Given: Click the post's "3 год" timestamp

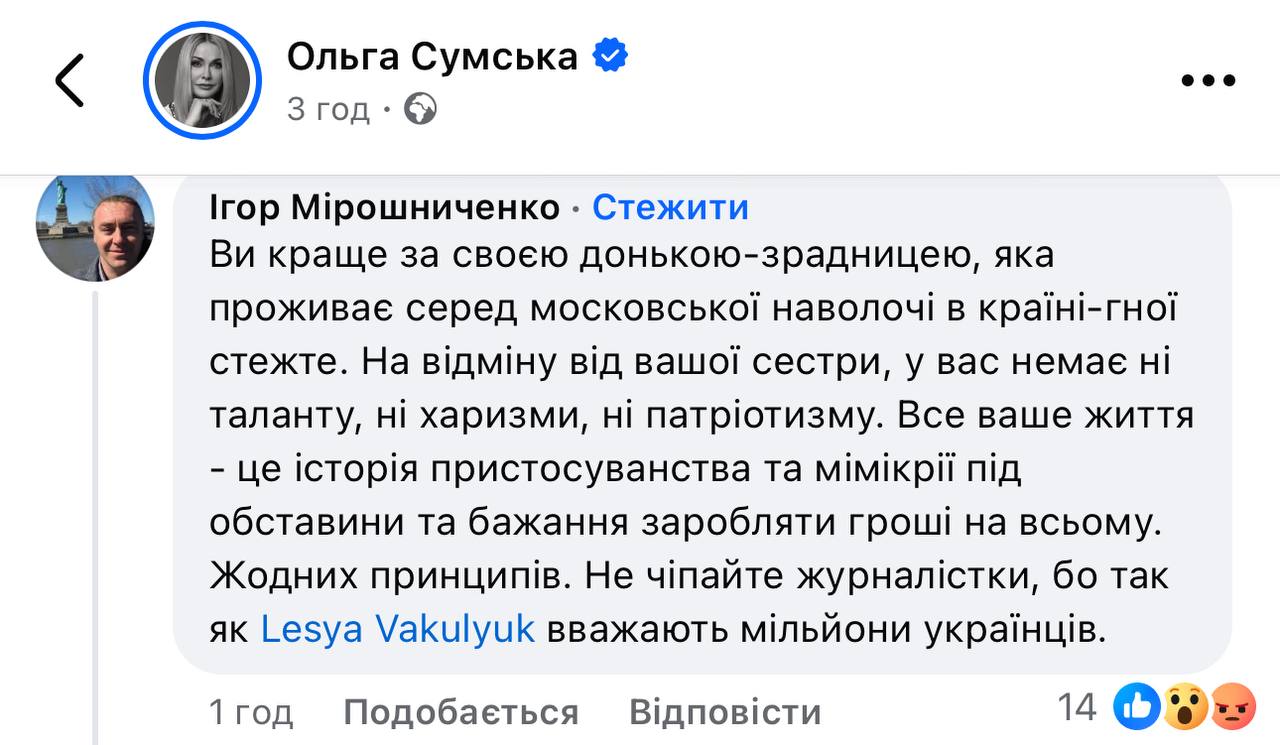Looking at the screenshot, I should pos(328,108).
